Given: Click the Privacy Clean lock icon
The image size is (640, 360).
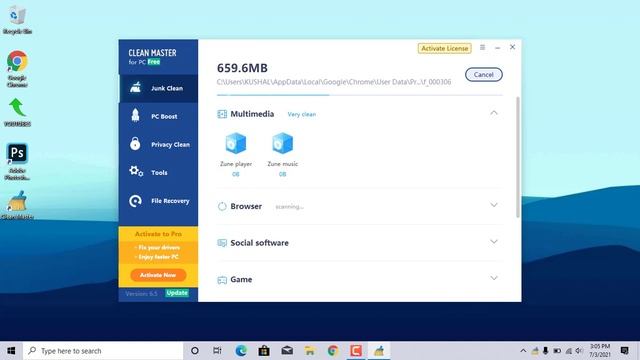Looking at the screenshot, I should [135, 144].
